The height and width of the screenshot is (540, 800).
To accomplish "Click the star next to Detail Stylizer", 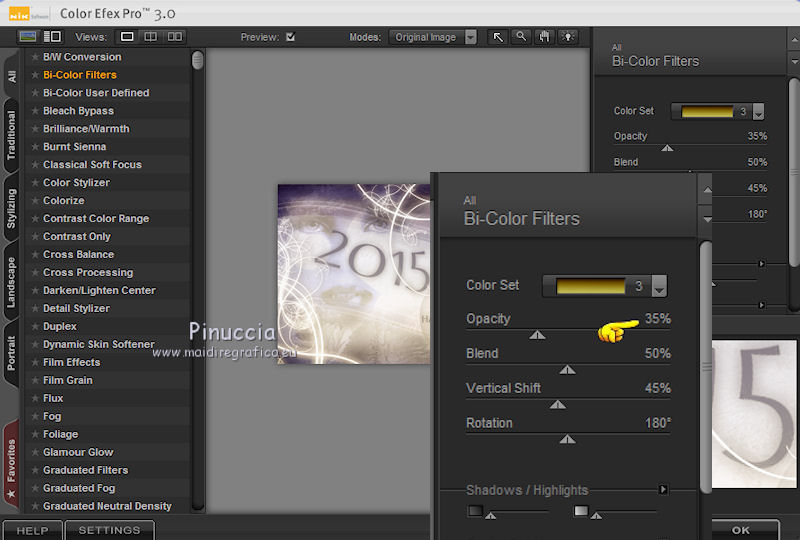I will tap(35, 308).
